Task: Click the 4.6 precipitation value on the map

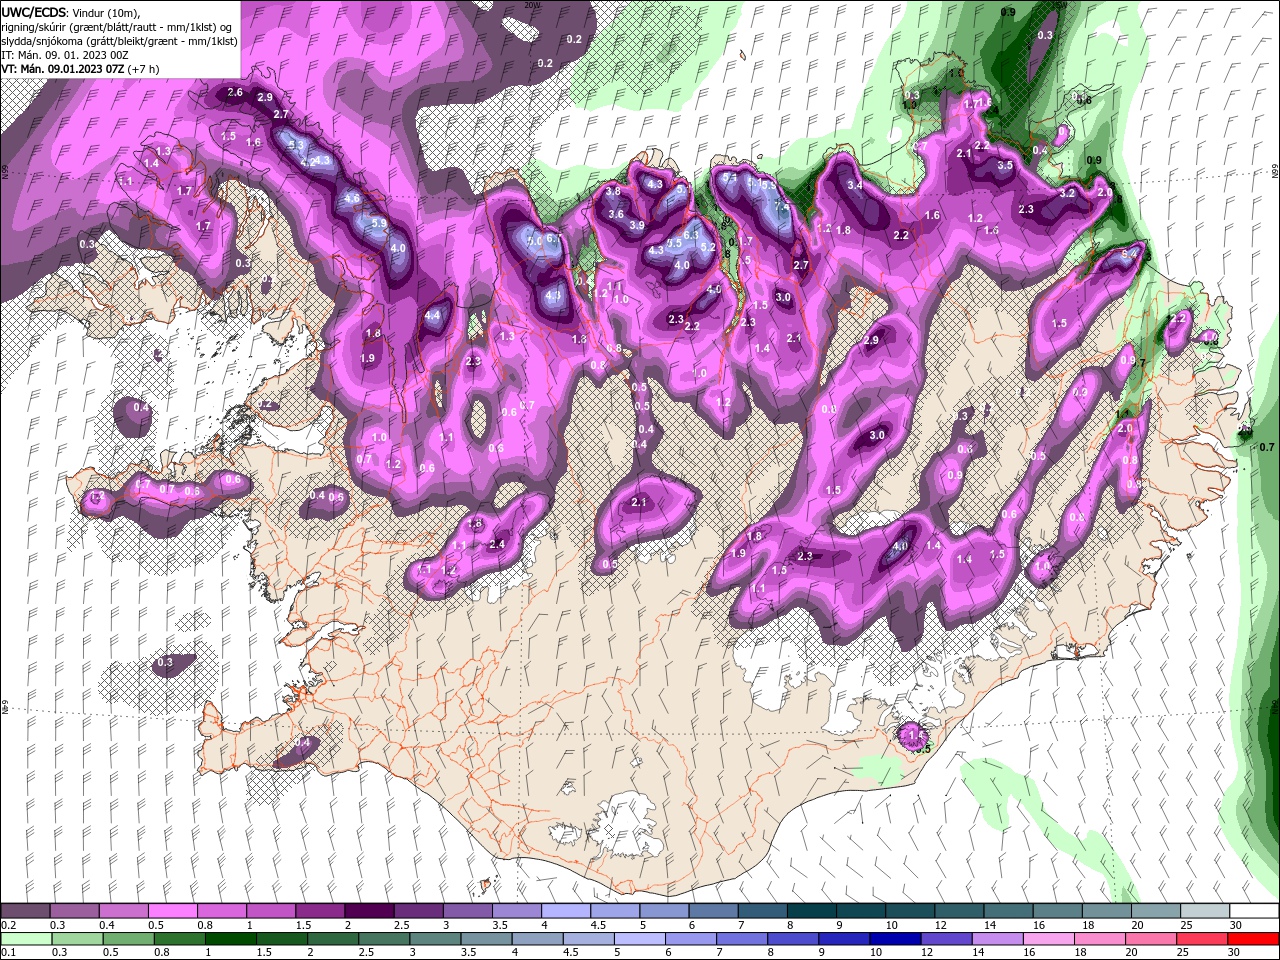Action: click(x=352, y=199)
